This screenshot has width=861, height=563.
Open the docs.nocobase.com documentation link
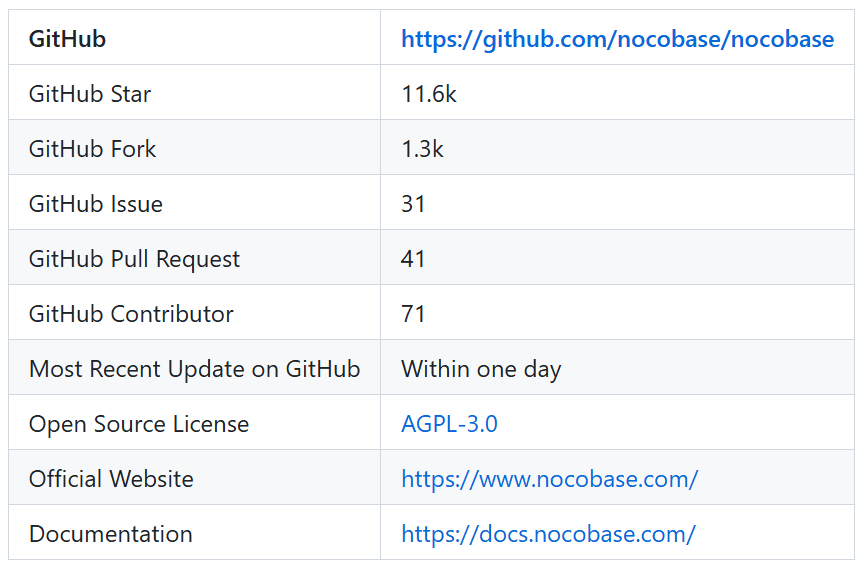click(549, 534)
